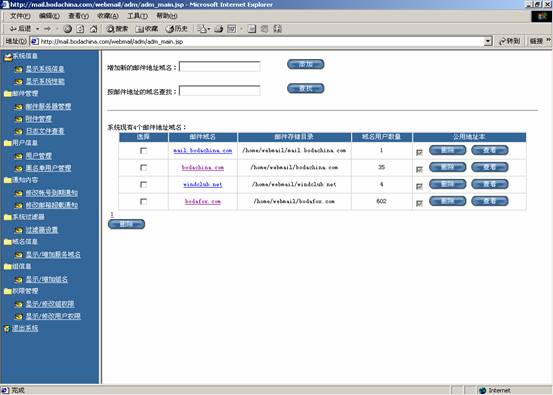Open the bodachina.com domain link
The image size is (553, 395).
(x=203, y=168)
